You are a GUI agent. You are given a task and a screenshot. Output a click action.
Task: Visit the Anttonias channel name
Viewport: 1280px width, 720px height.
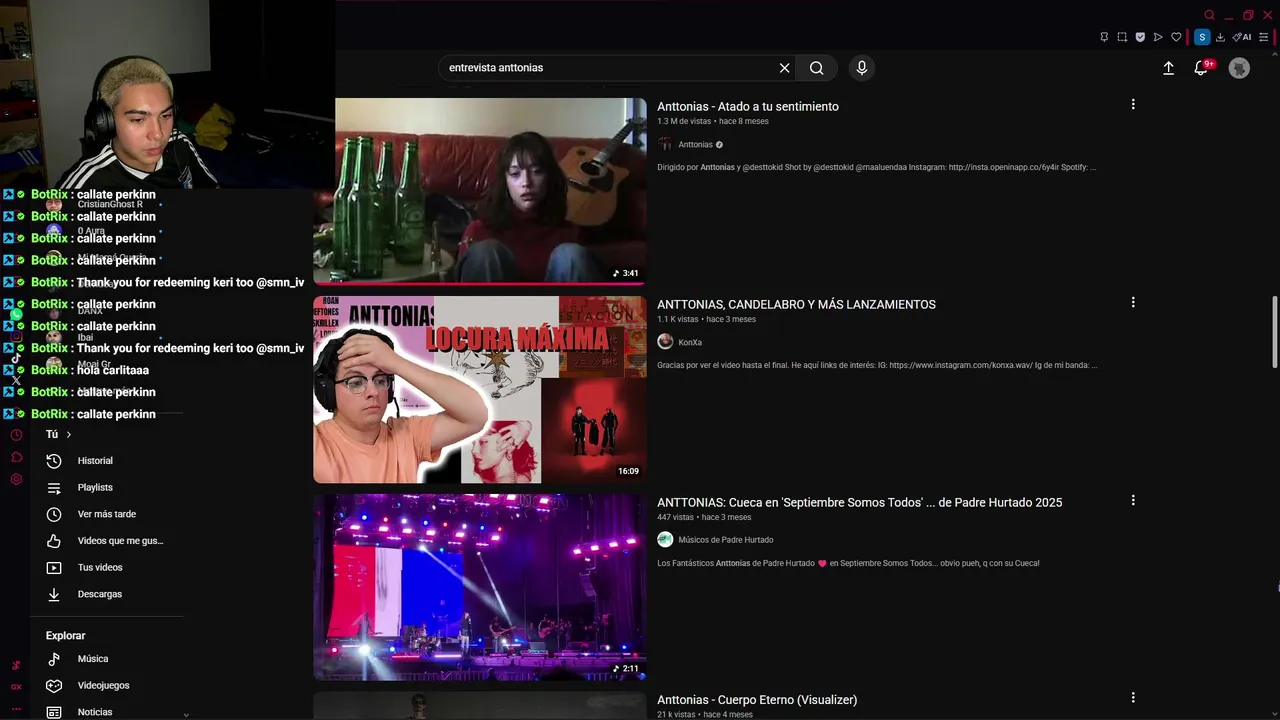(695, 145)
